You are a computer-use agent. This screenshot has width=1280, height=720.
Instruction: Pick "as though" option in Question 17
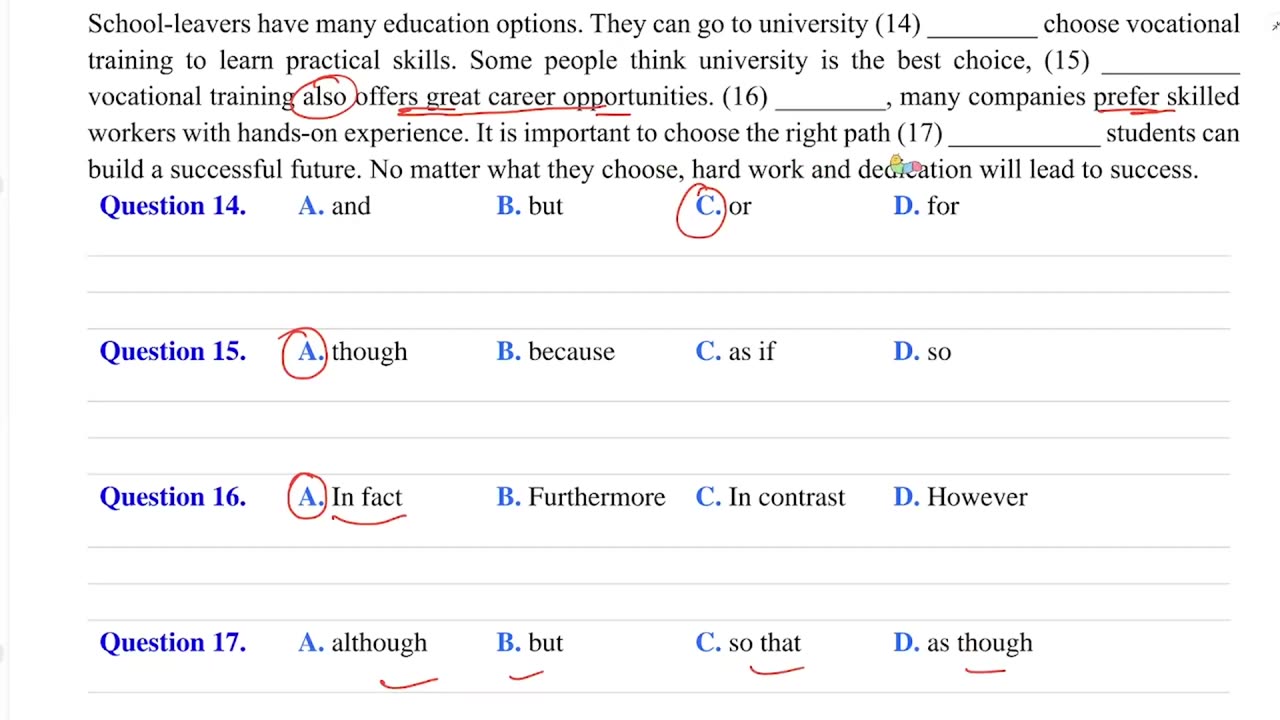point(963,643)
